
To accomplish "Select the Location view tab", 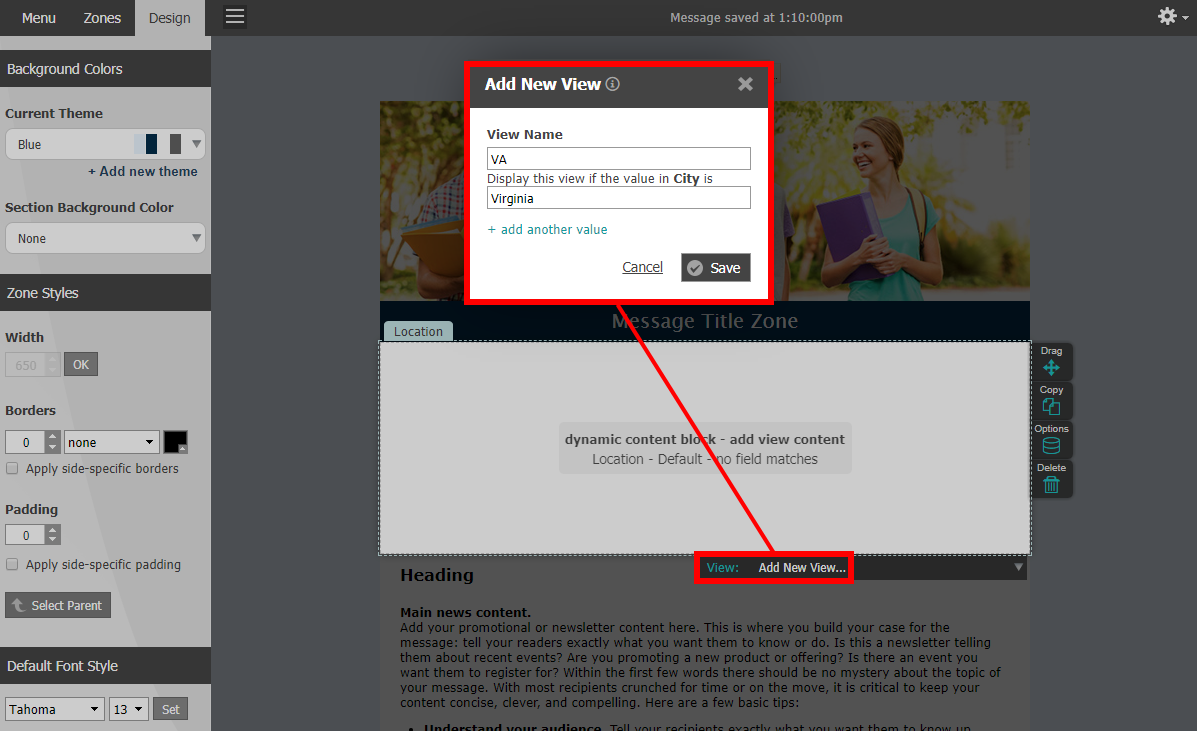I will pyautogui.click(x=418, y=331).
